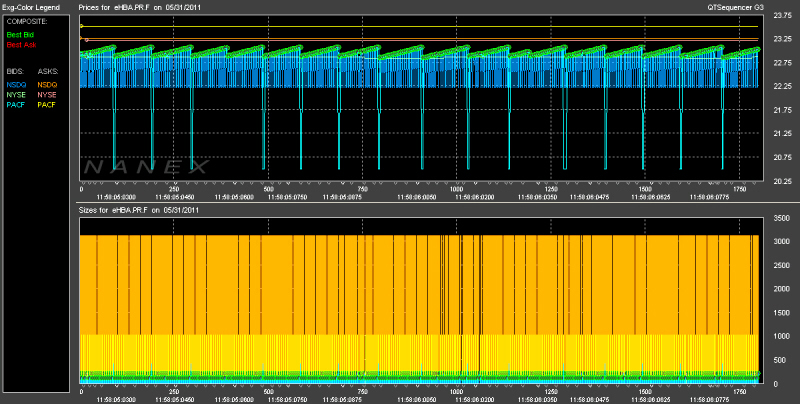This screenshot has width=800, height=404.
Task: Click the 23.25 price axis value
Action: click(x=783, y=39)
